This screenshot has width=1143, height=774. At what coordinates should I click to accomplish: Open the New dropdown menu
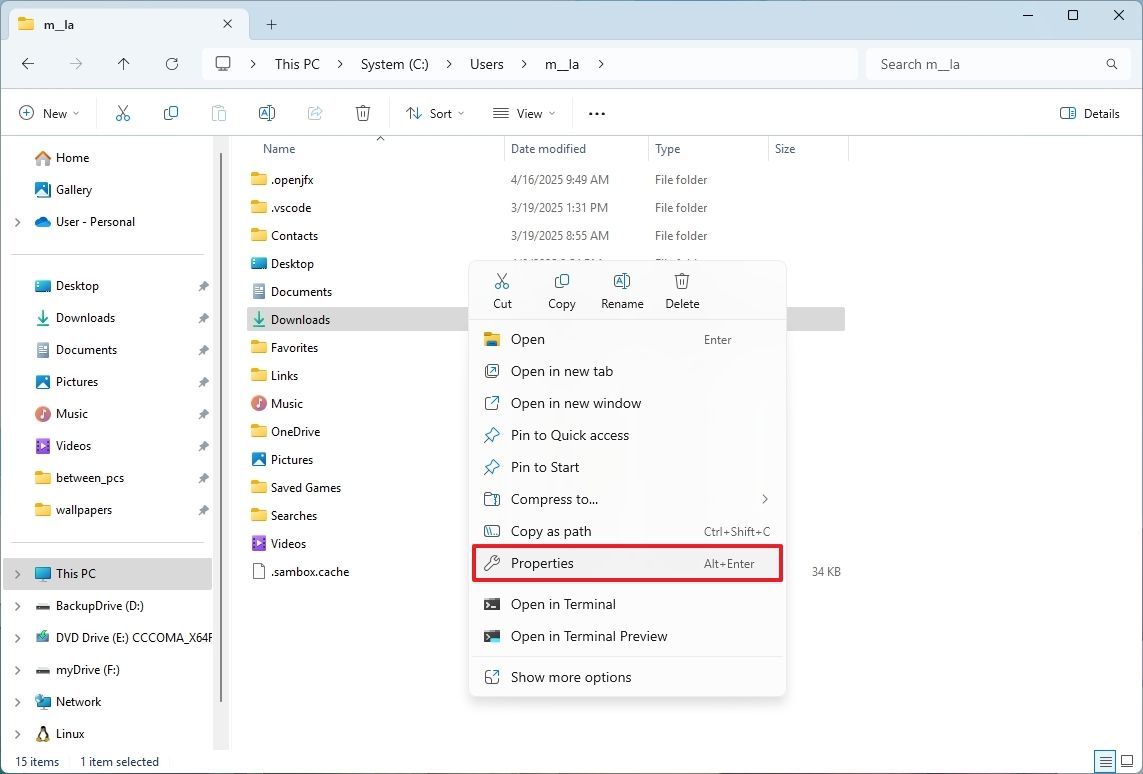coord(49,113)
